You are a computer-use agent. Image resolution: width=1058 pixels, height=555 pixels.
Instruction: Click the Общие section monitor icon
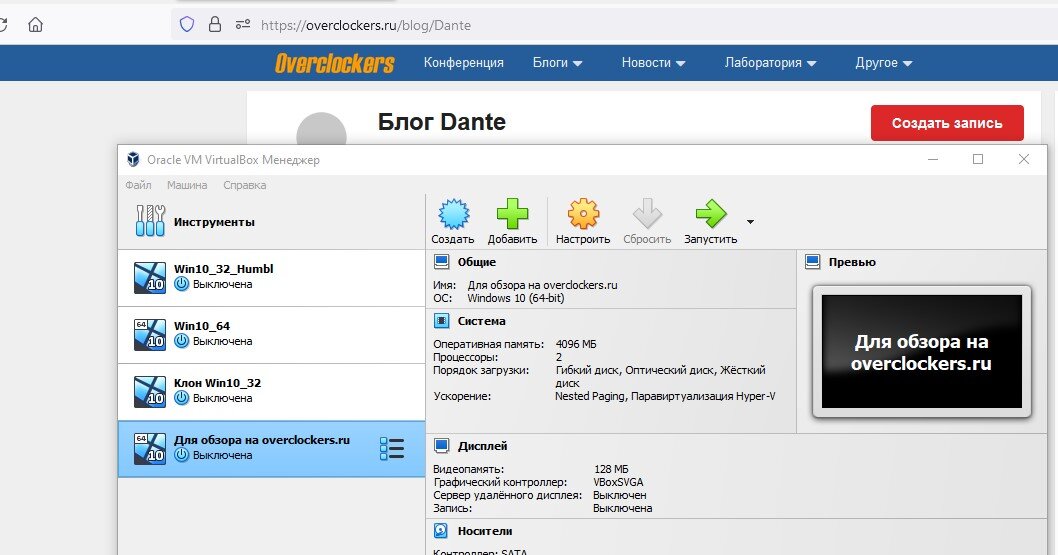pos(442,262)
